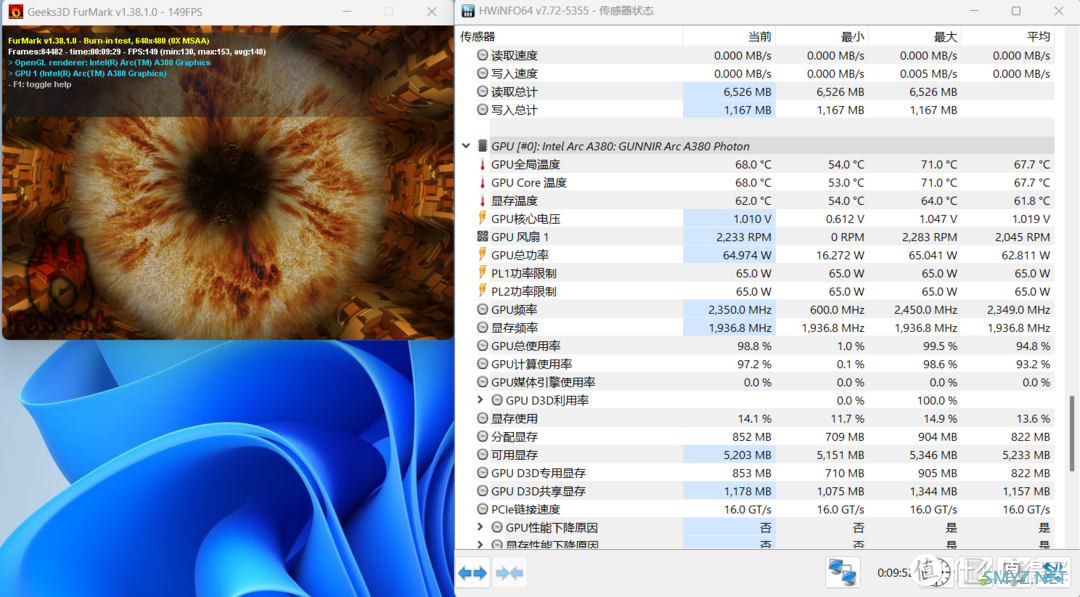Select the GPU总功率 current value 64.974 W
The width and height of the screenshot is (1080, 597).
click(747, 255)
